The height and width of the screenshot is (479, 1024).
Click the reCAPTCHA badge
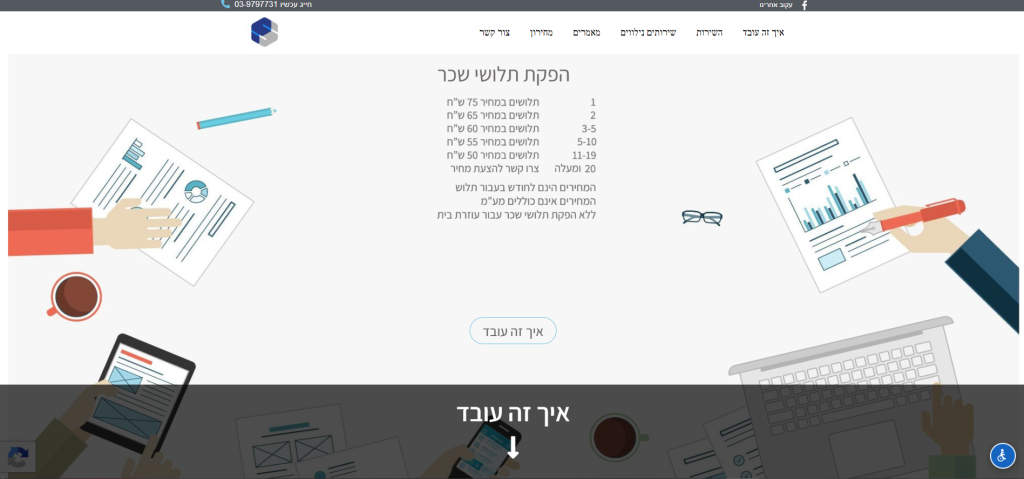click(x=18, y=457)
